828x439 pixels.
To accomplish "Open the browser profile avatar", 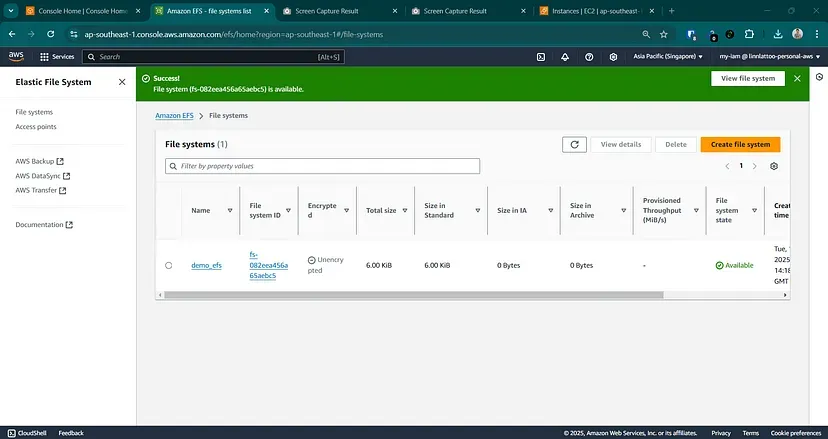I will click(797, 34).
